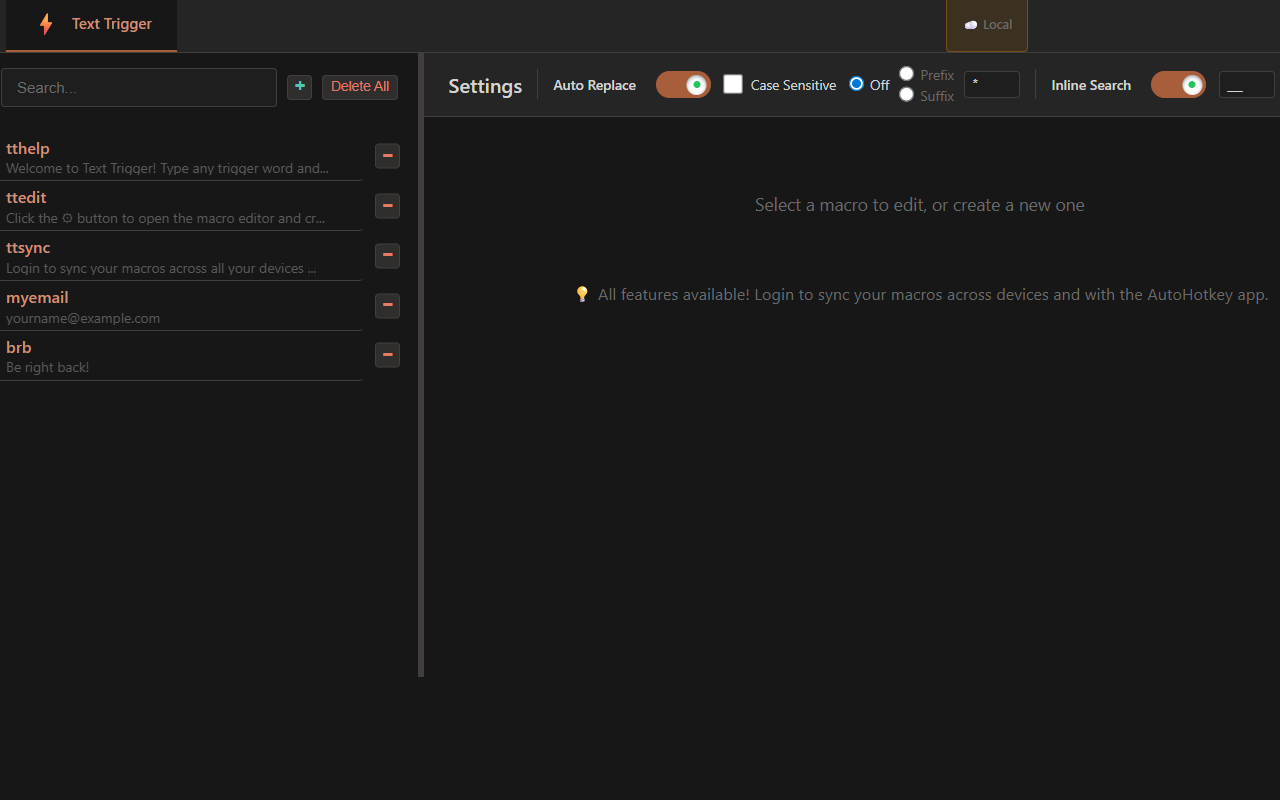
Task: Toggle the Auto Replace switch
Action: pyautogui.click(x=683, y=85)
